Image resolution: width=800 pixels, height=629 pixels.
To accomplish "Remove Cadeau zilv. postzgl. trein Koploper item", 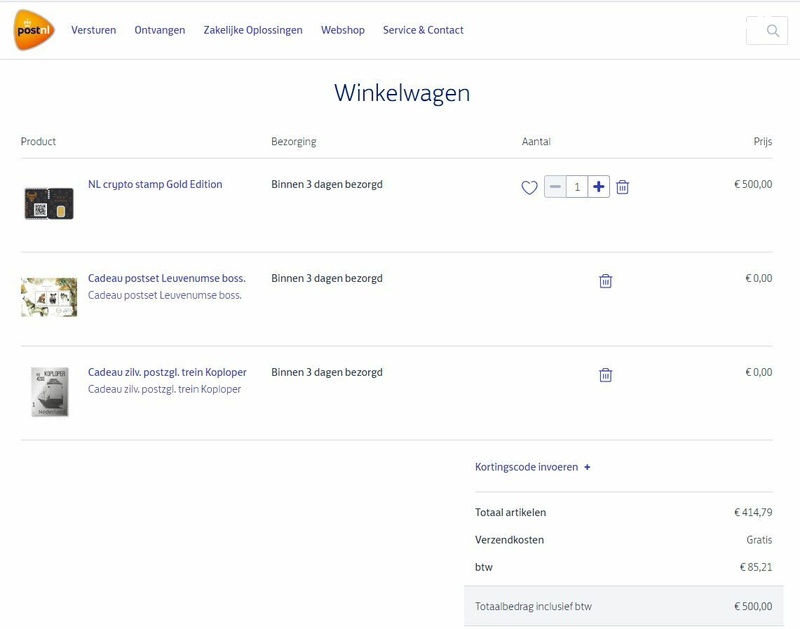I will point(605,373).
